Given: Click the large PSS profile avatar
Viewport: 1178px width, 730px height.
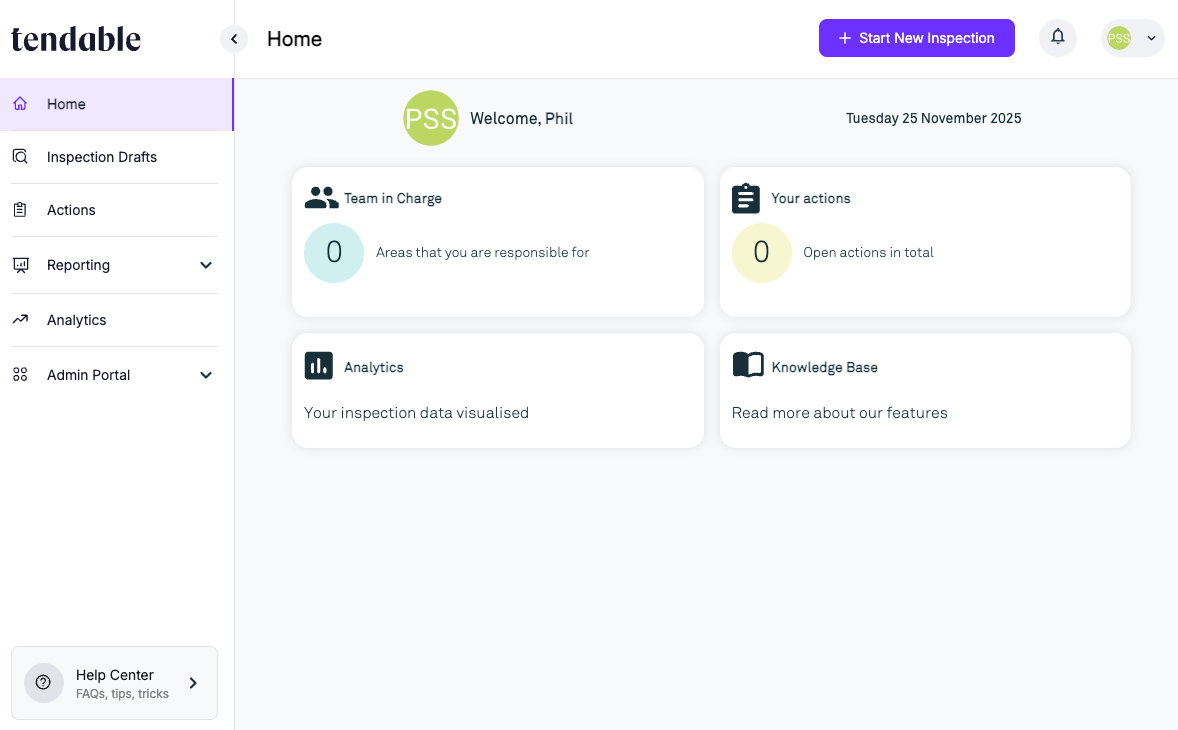Looking at the screenshot, I should click(430, 118).
